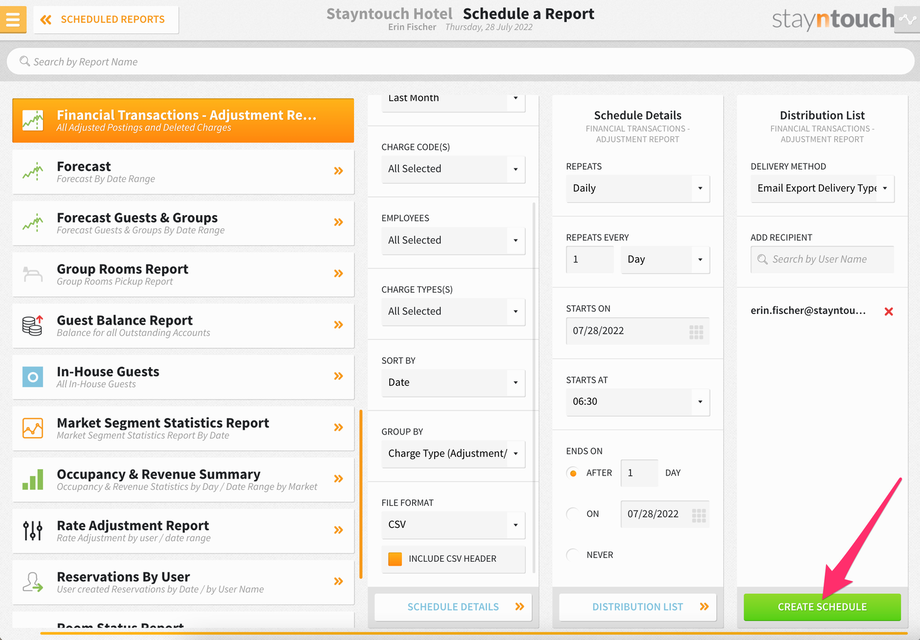Image resolution: width=920 pixels, height=640 pixels.
Task: Open the Charge Types(s) dropdown
Action: pos(453,311)
